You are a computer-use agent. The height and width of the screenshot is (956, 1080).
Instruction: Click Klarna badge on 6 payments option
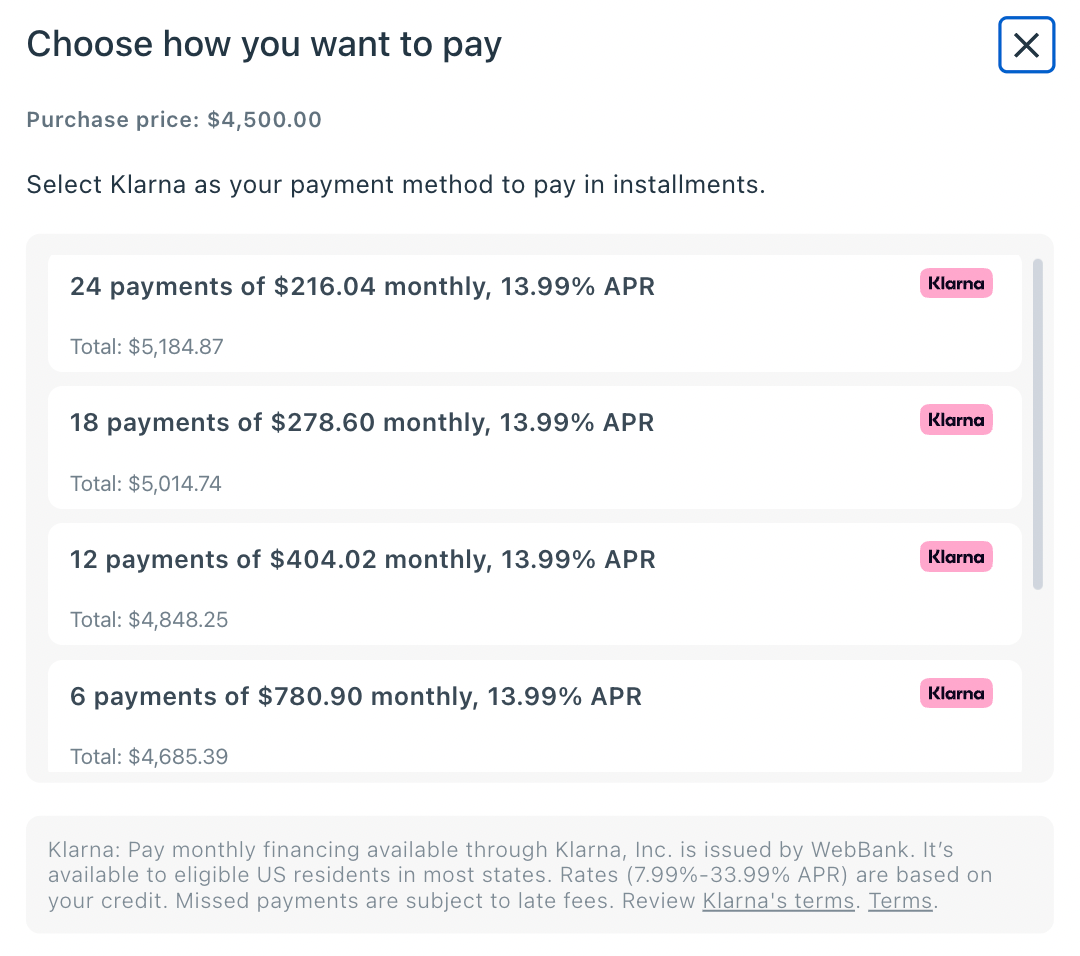point(956,693)
